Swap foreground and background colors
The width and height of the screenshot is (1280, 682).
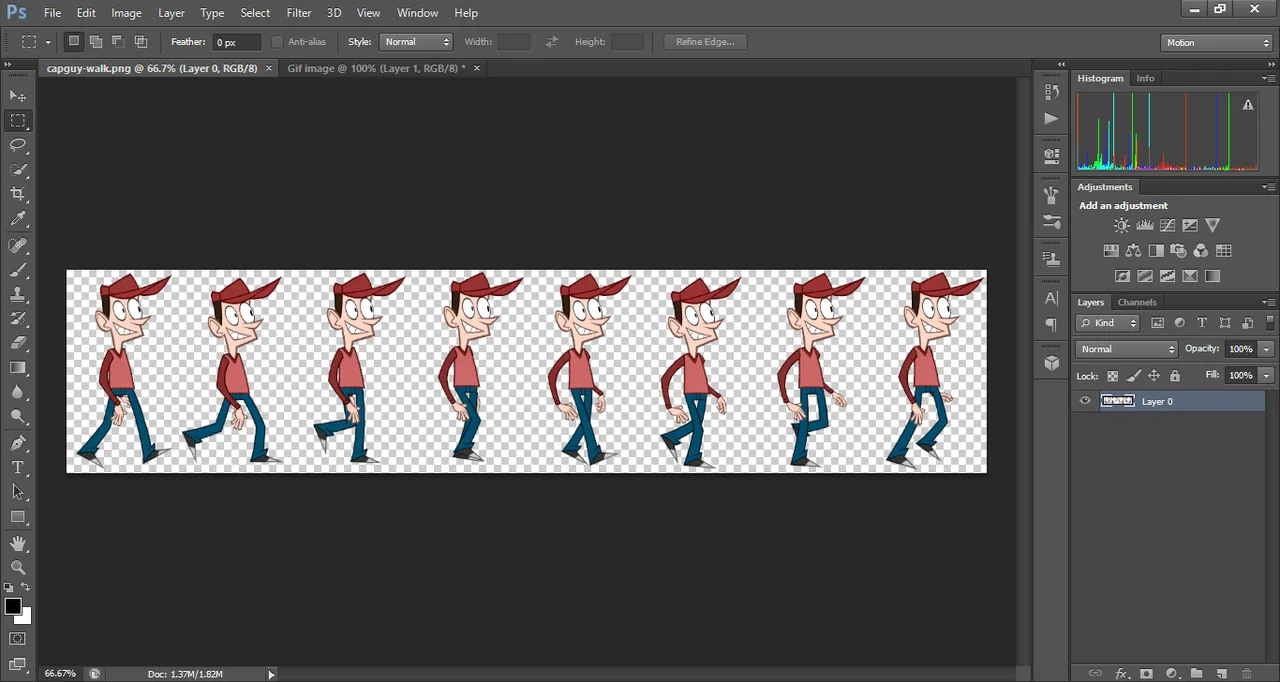pos(26,587)
